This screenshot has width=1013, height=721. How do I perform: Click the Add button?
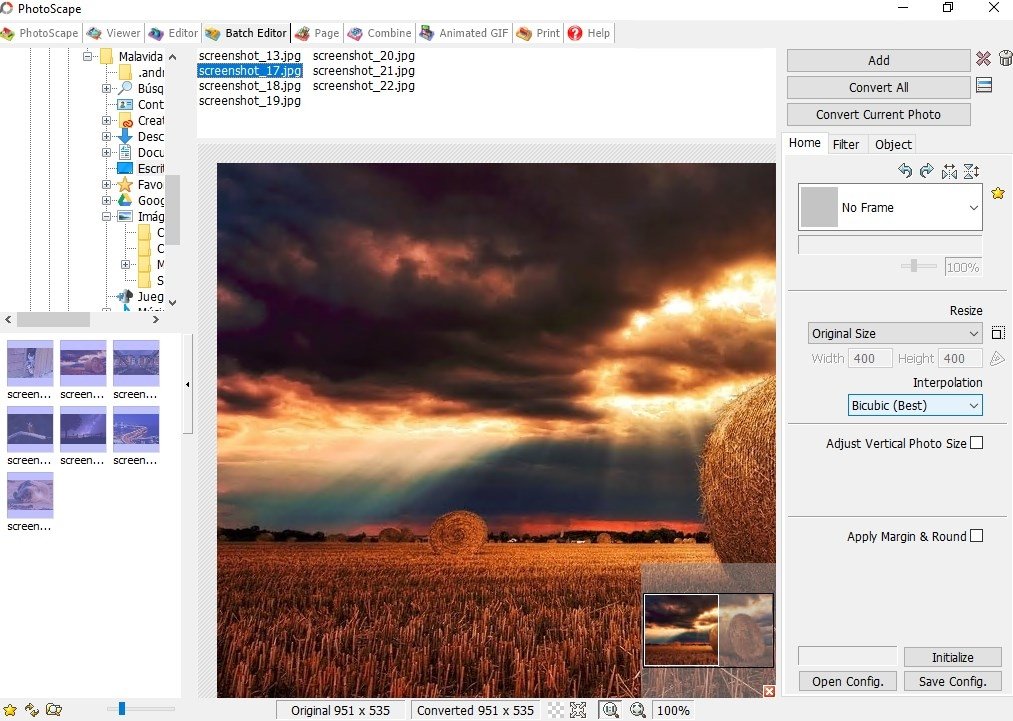[878, 60]
